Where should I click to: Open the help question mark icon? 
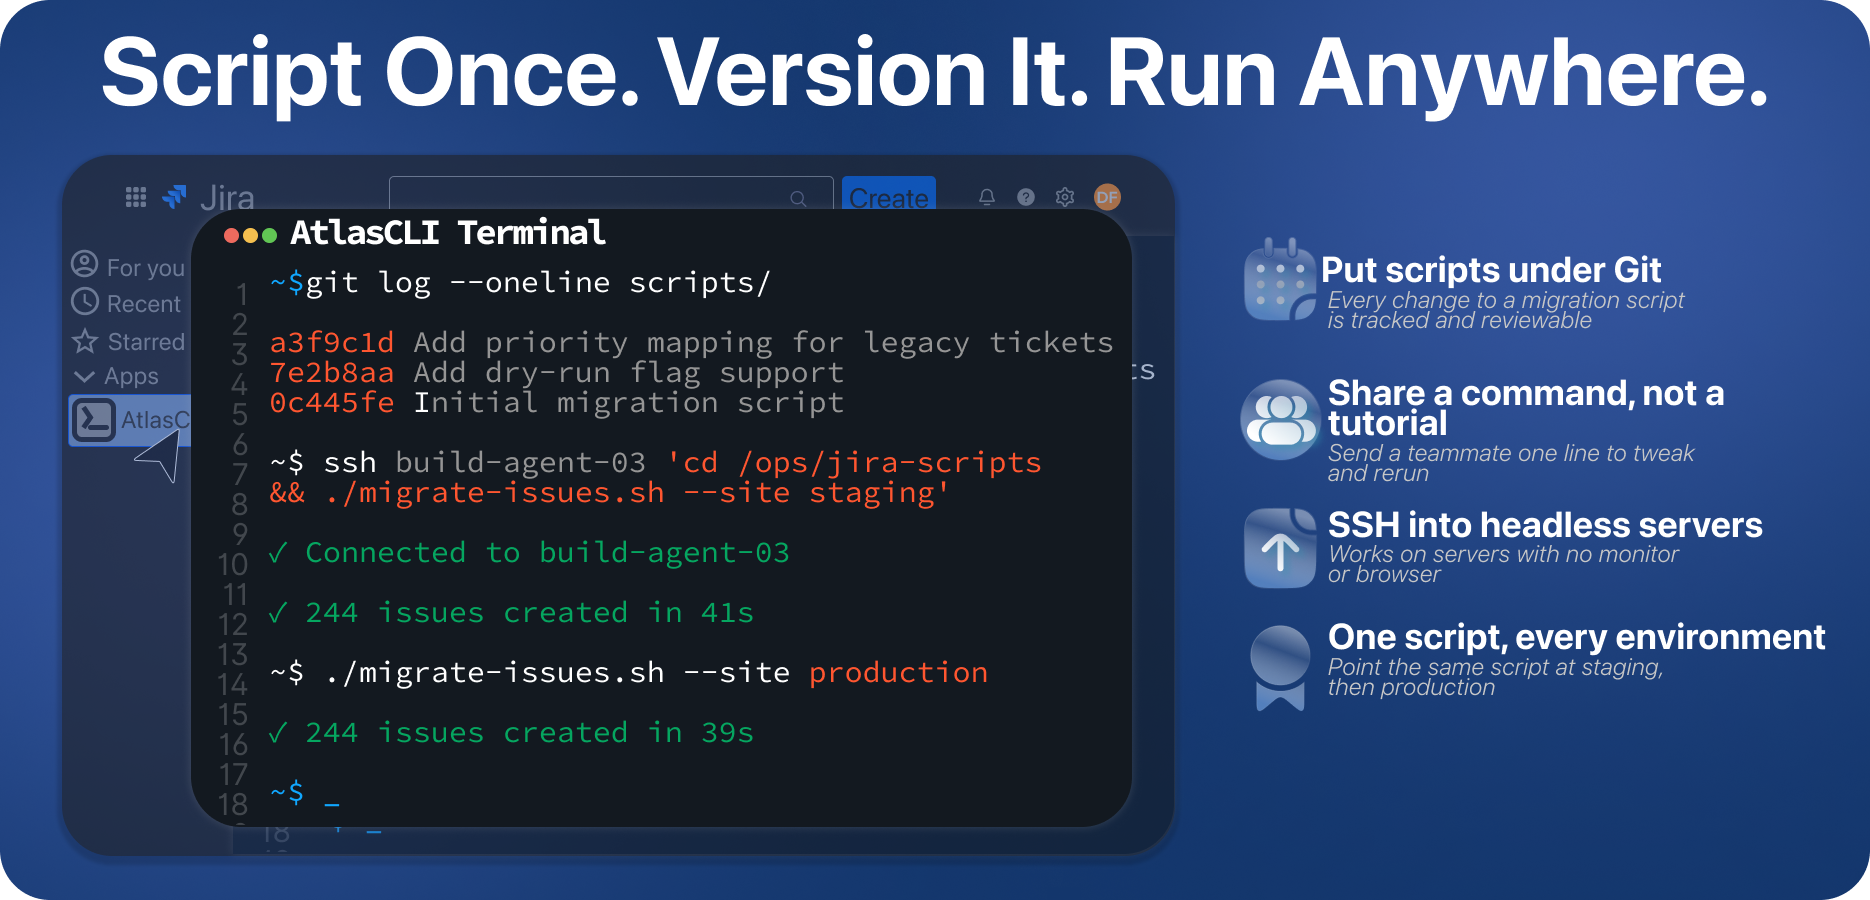1026,197
